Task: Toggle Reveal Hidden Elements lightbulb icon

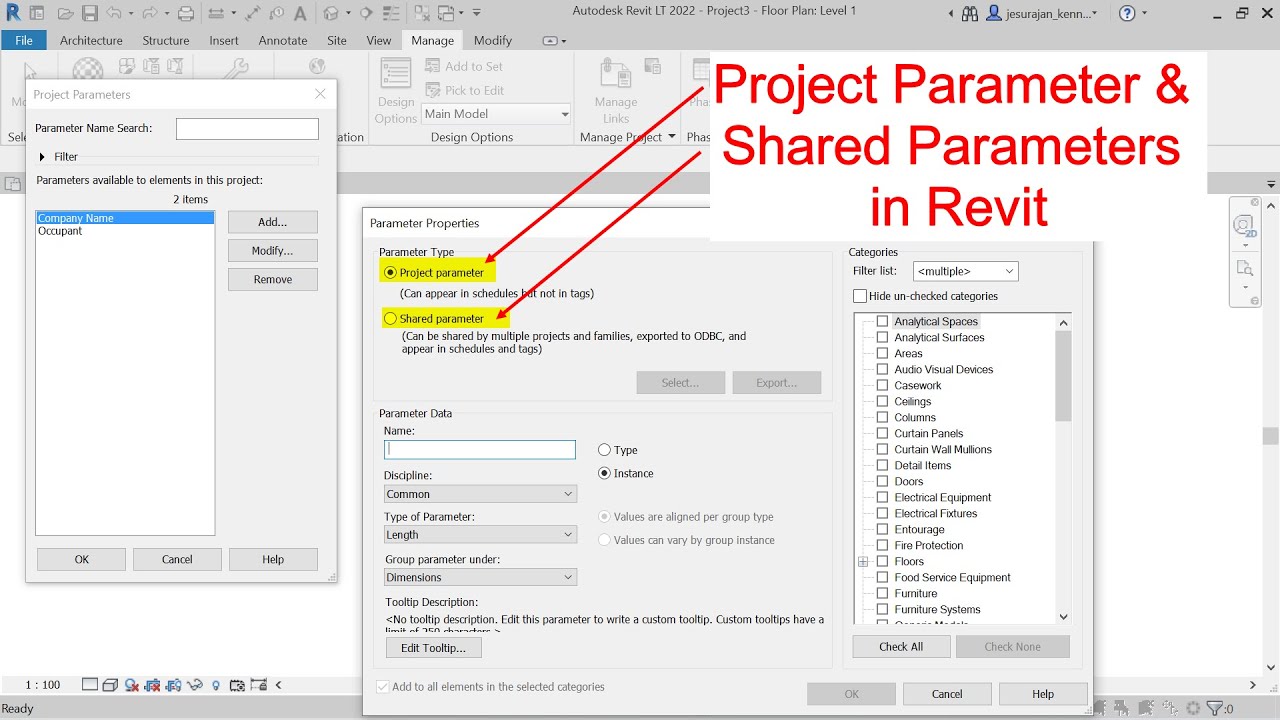Action: point(216,685)
